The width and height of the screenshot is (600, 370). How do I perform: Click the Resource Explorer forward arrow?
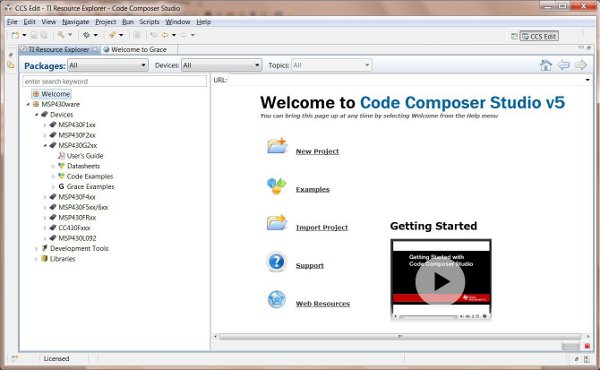[x=581, y=65]
